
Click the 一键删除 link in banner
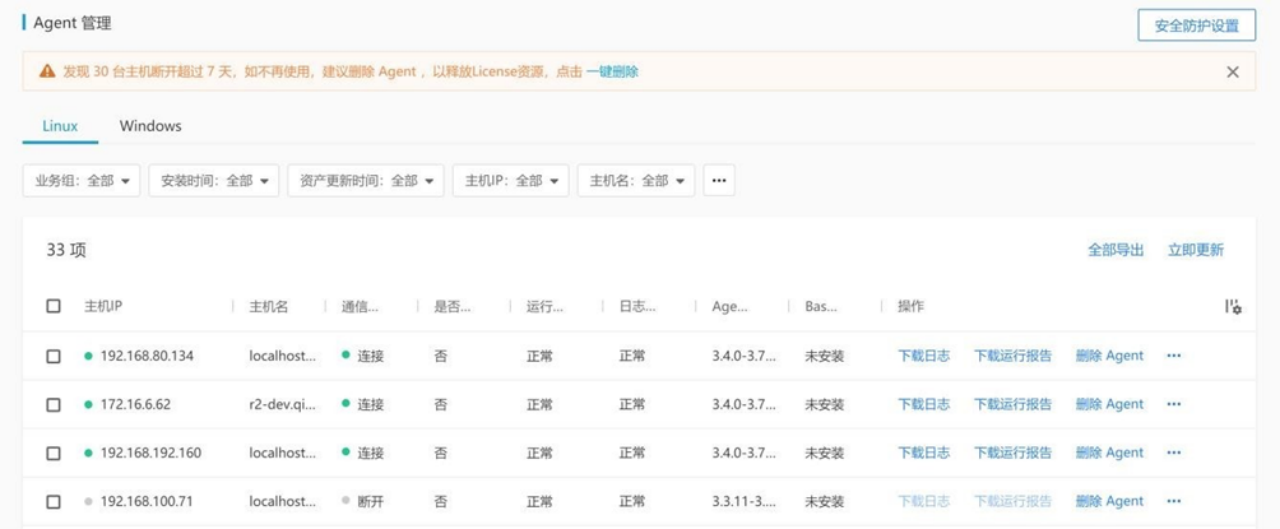[x=612, y=72]
